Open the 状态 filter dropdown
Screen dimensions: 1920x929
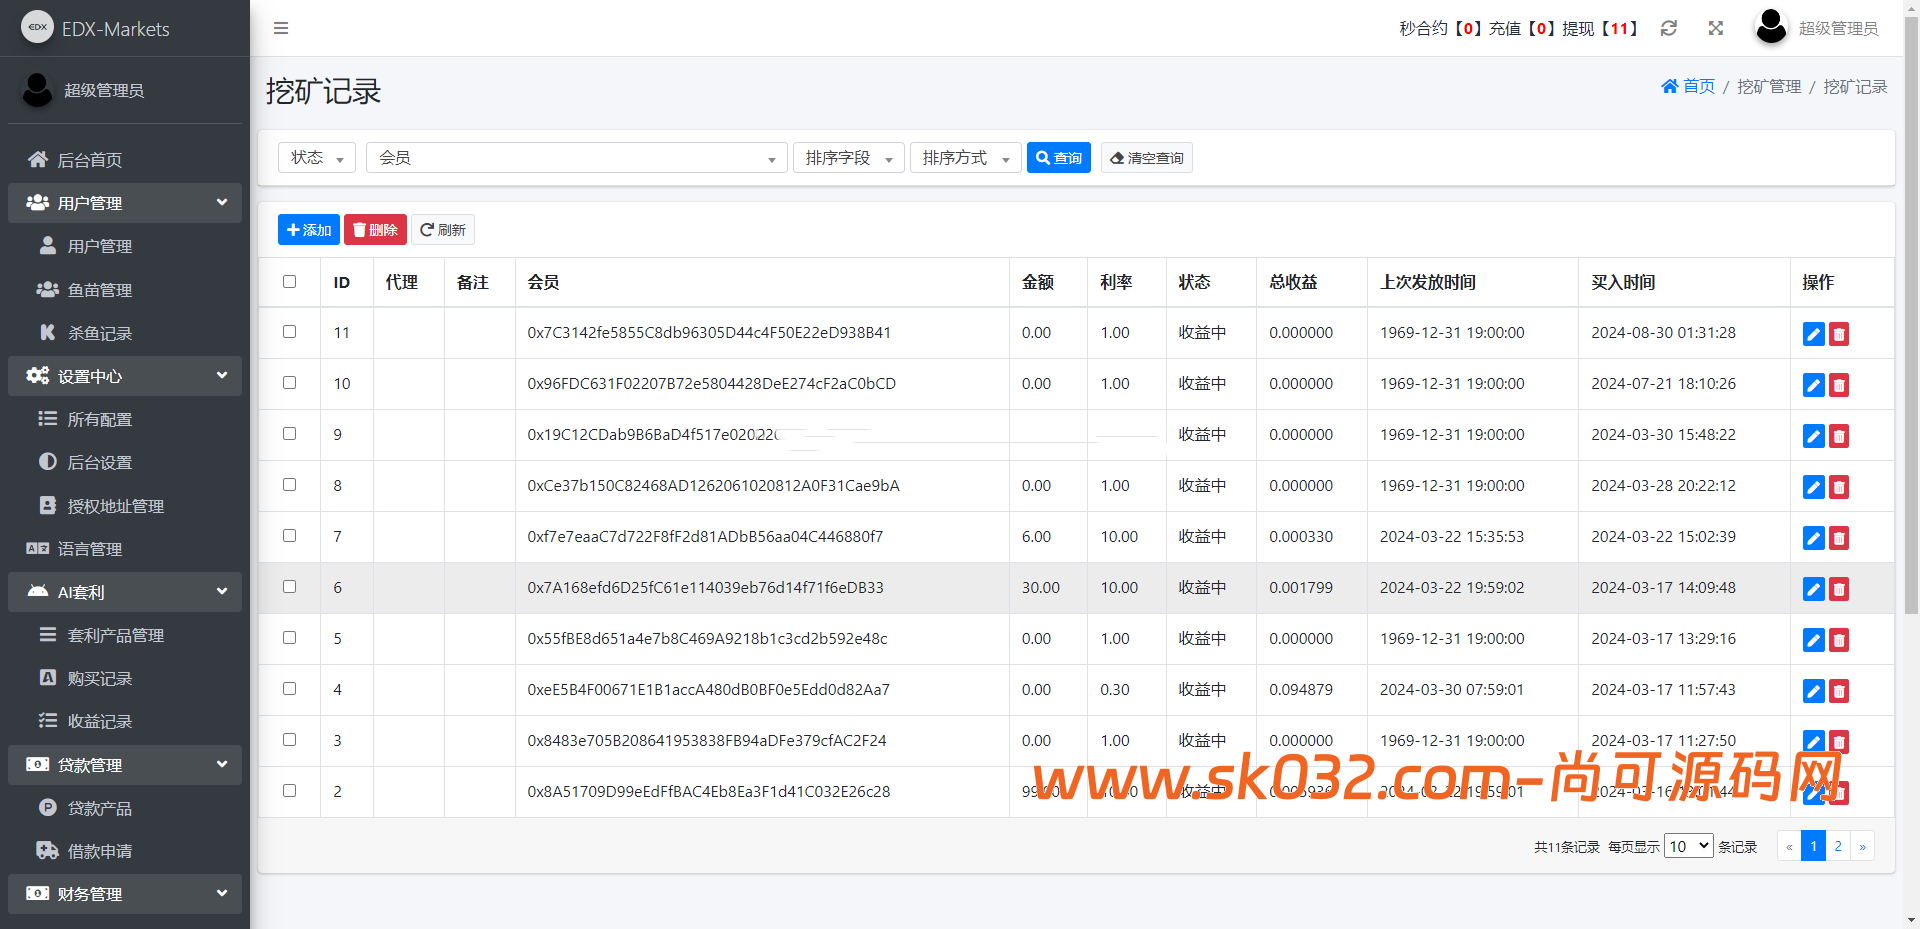tap(316, 157)
